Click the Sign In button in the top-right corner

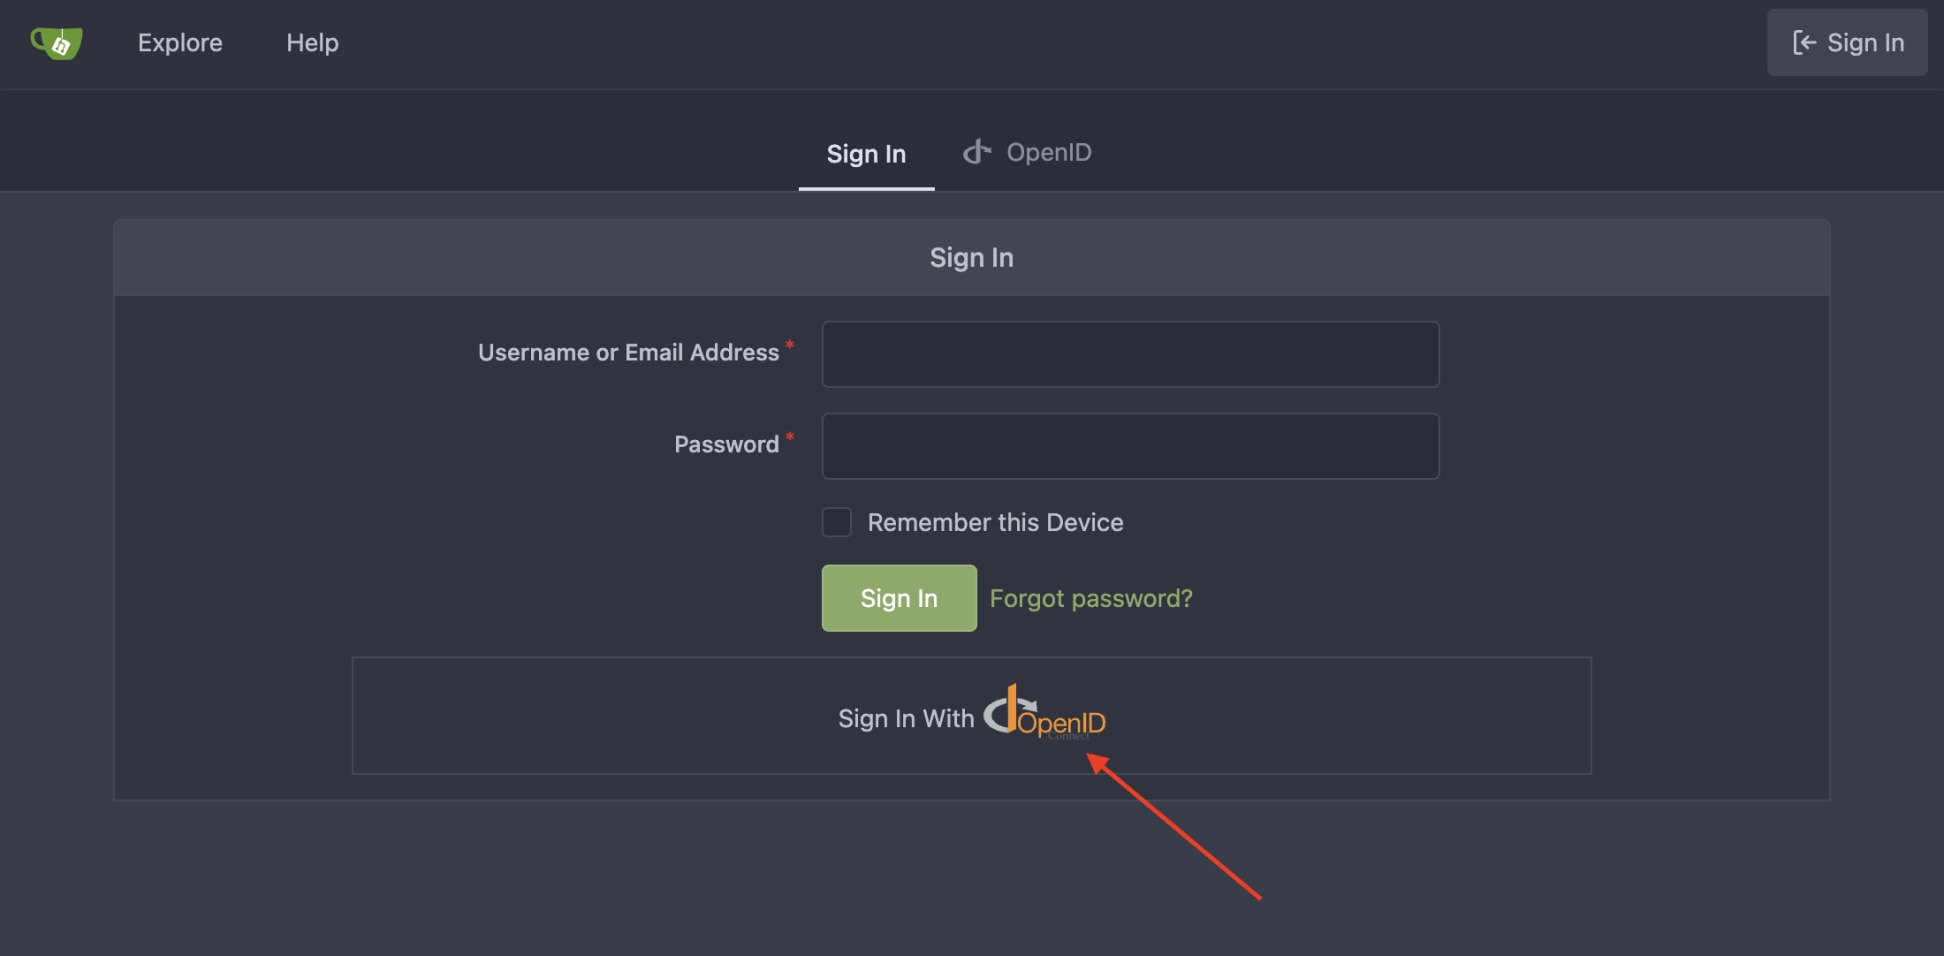[x=1846, y=42]
